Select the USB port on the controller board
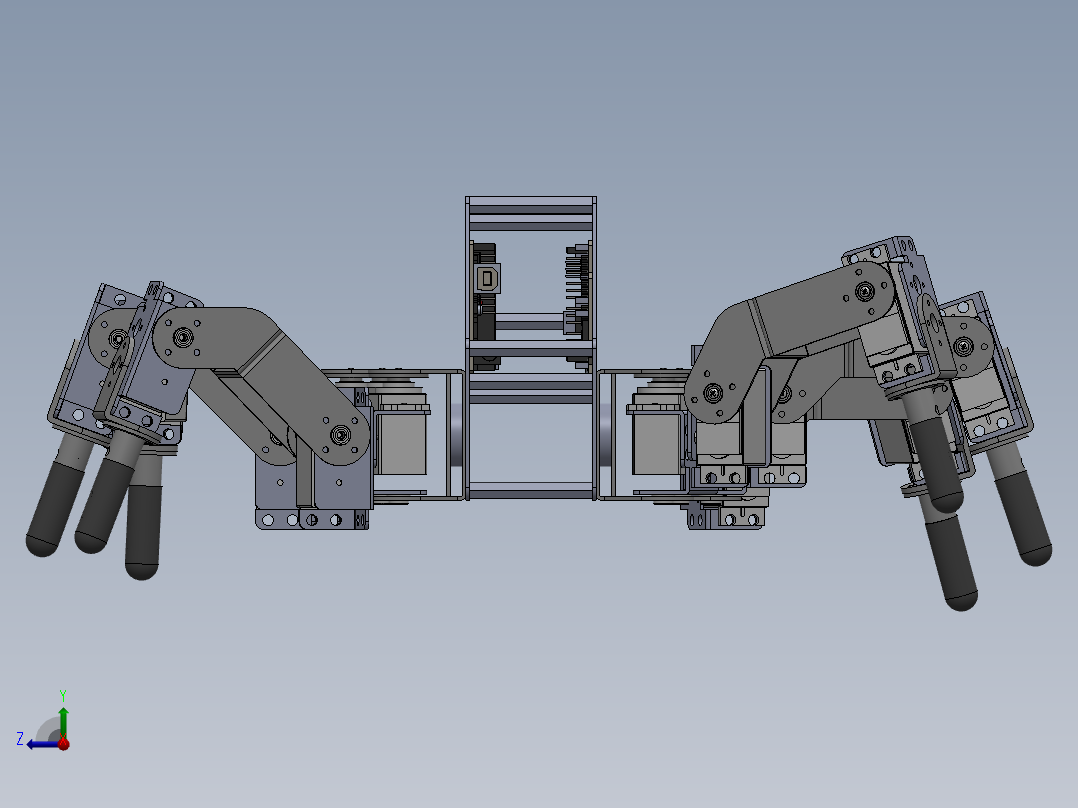Image resolution: width=1078 pixels, height=808 pixels. pos(487,279)
